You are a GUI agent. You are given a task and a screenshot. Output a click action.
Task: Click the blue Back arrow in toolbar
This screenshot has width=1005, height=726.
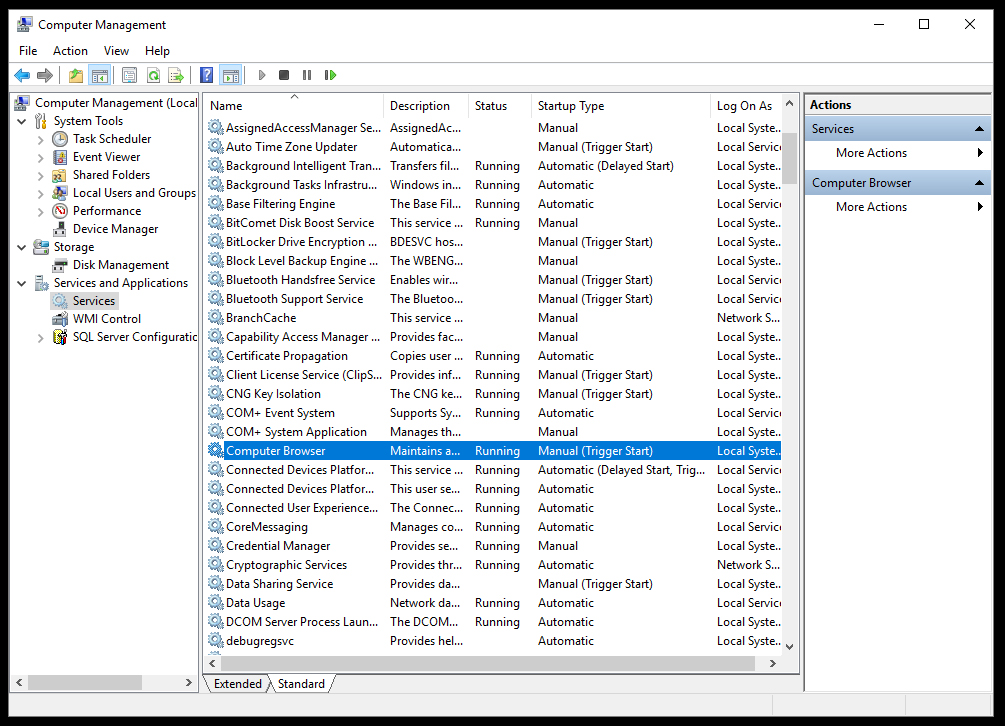pos(22,76)
